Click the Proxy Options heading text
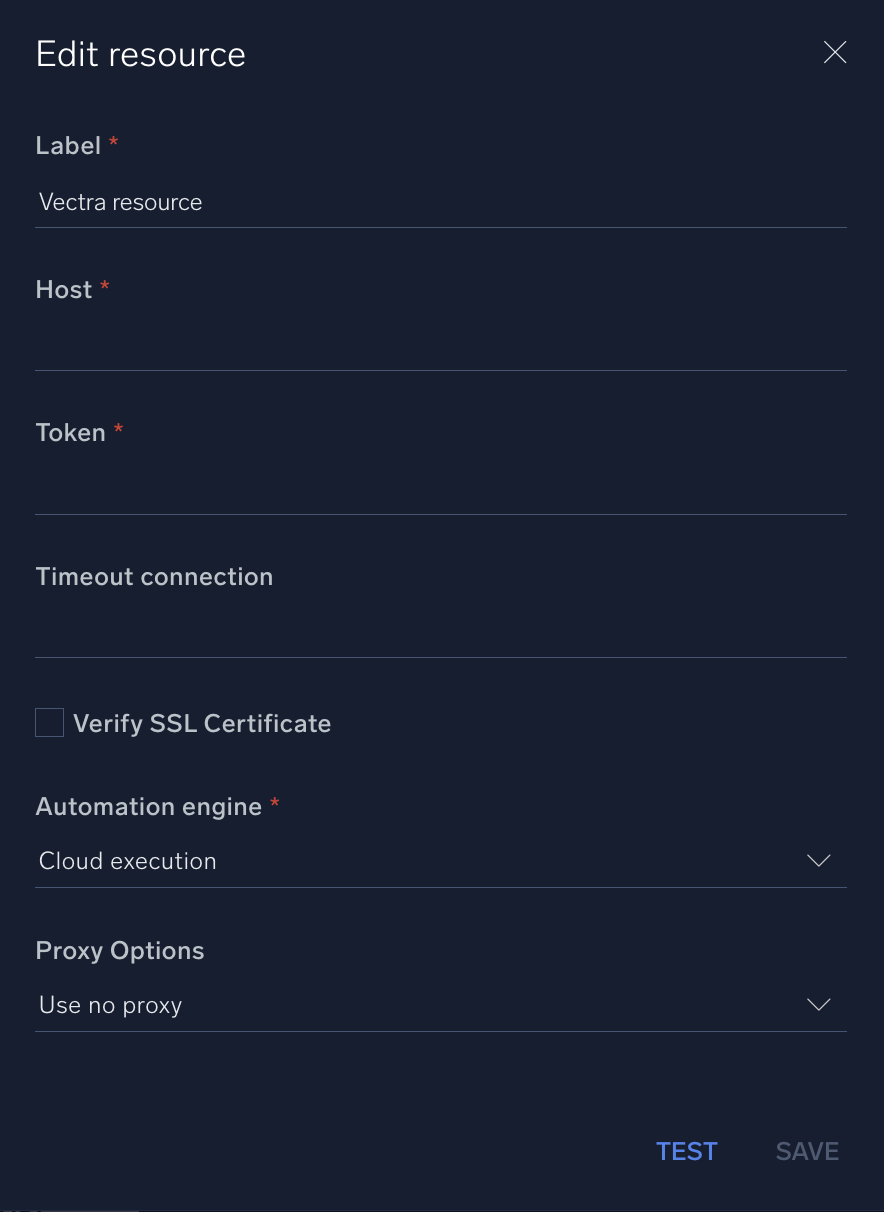 [120, 951]
